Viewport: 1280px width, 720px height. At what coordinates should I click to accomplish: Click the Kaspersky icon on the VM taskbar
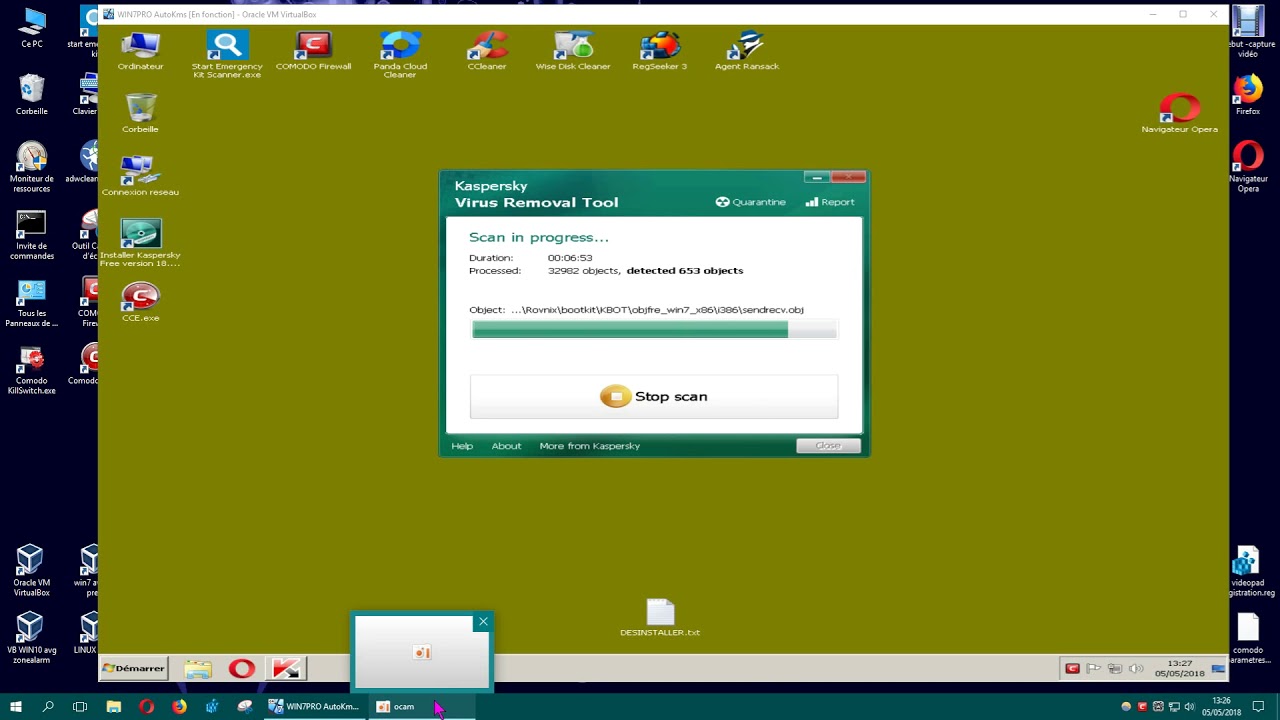coord(287,669)
